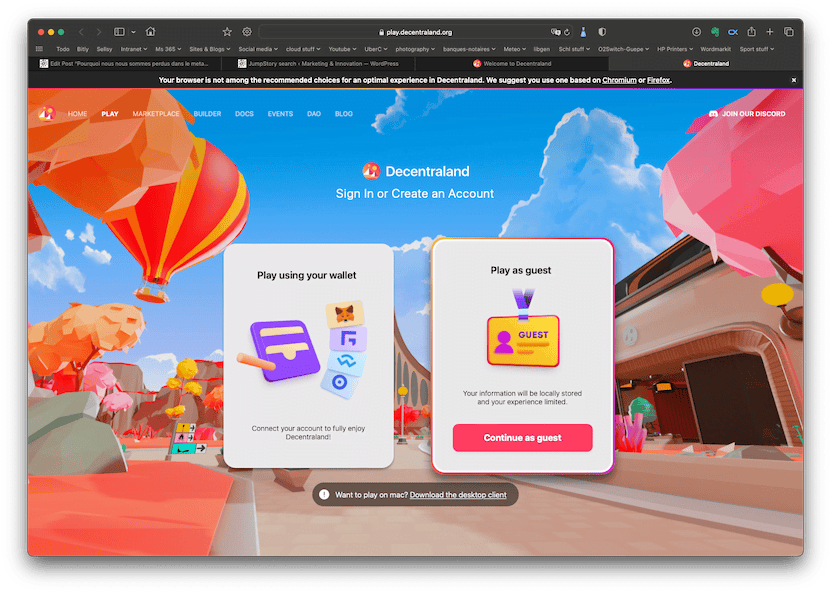Switch to the Edit Post browser tab
This screenshot has width=831, height=593.
coord(125,64)
